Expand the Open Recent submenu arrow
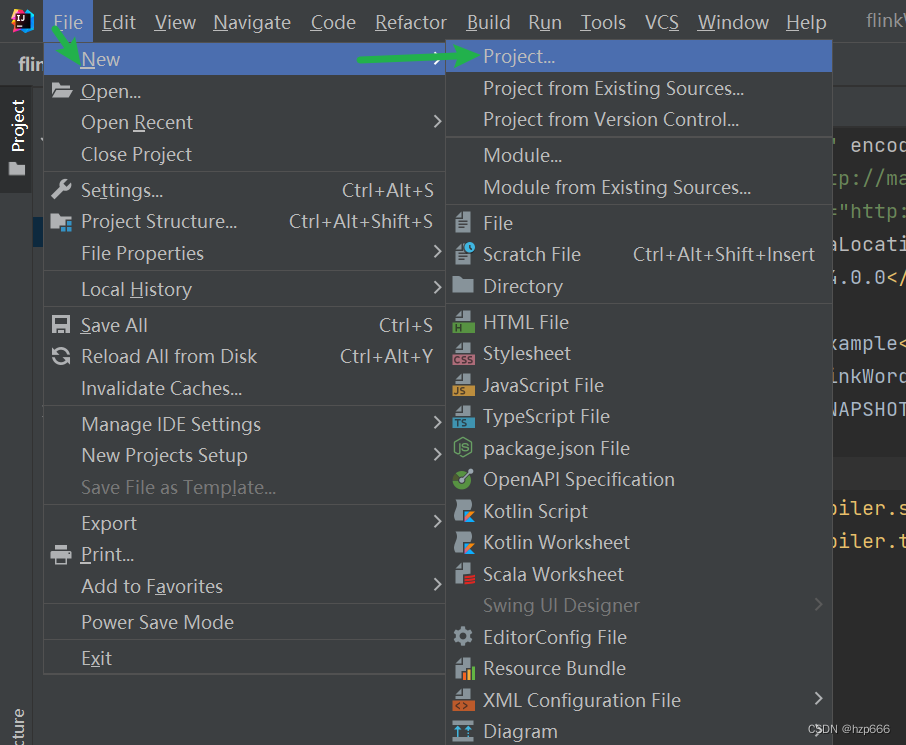The image size is (906, 745). (x=437, y=122)
